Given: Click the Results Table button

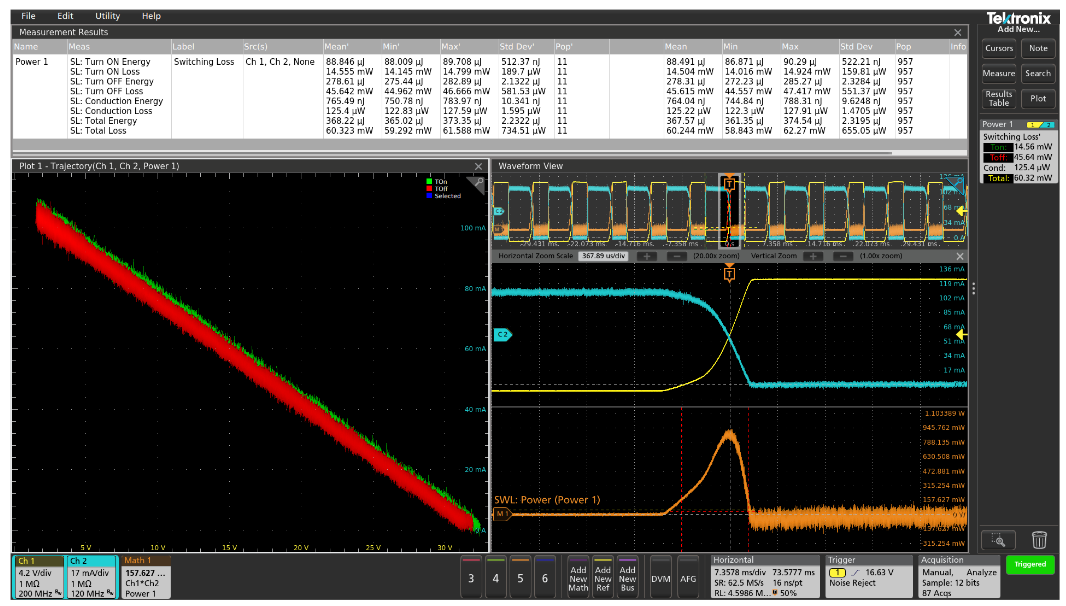Looking at the screenshot, I should click(998, 98).
